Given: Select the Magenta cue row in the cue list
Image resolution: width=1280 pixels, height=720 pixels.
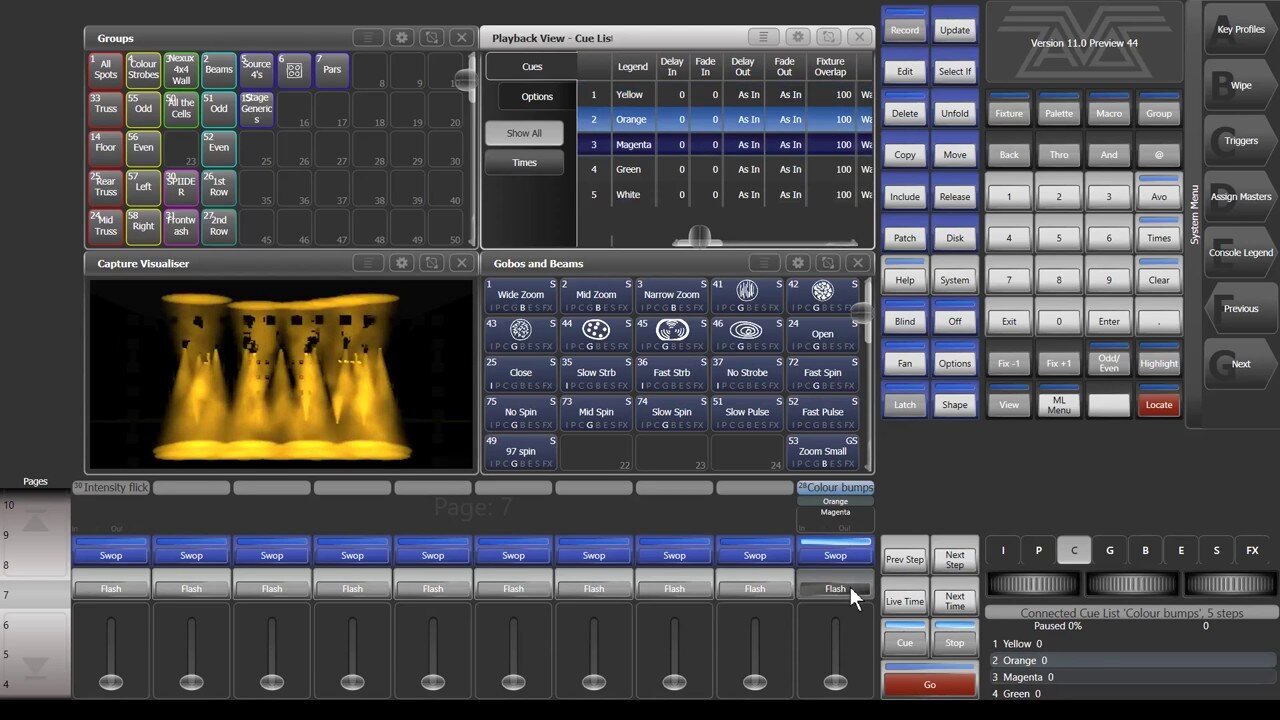Looking at the screenshot, I should 633,145.
